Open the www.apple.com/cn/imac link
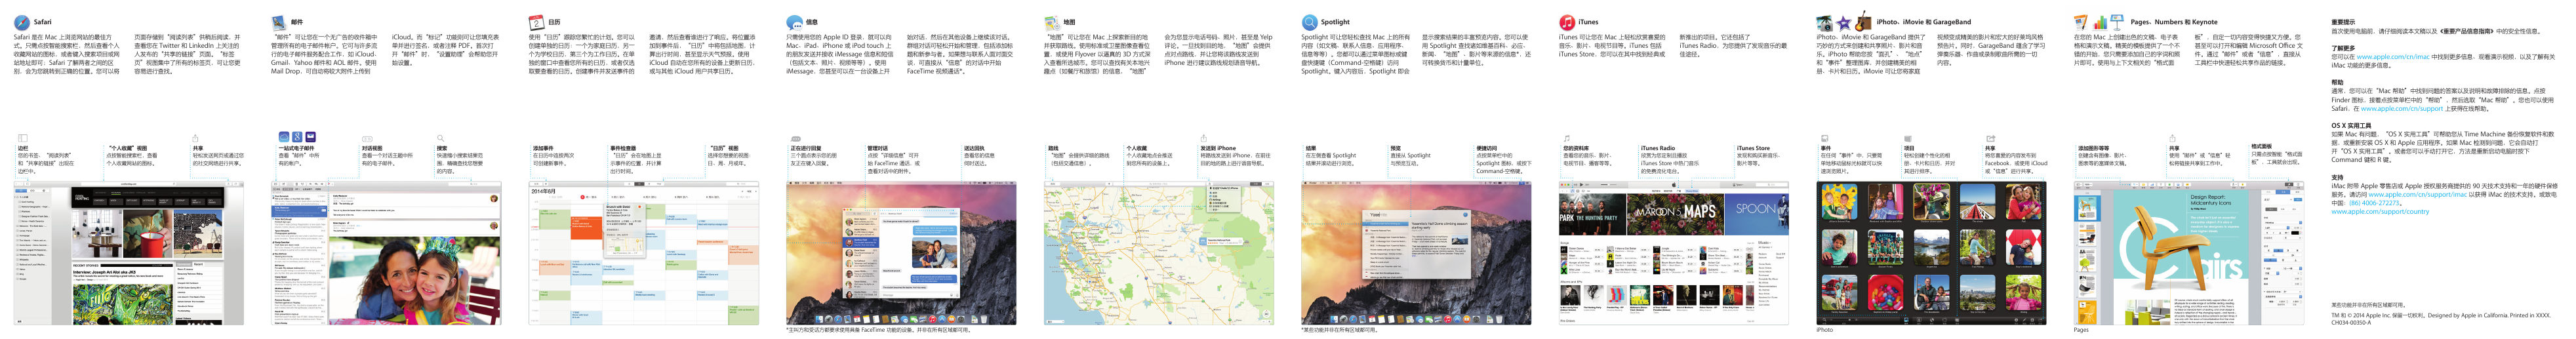 pyautogui.click(x=2392, y=57)
